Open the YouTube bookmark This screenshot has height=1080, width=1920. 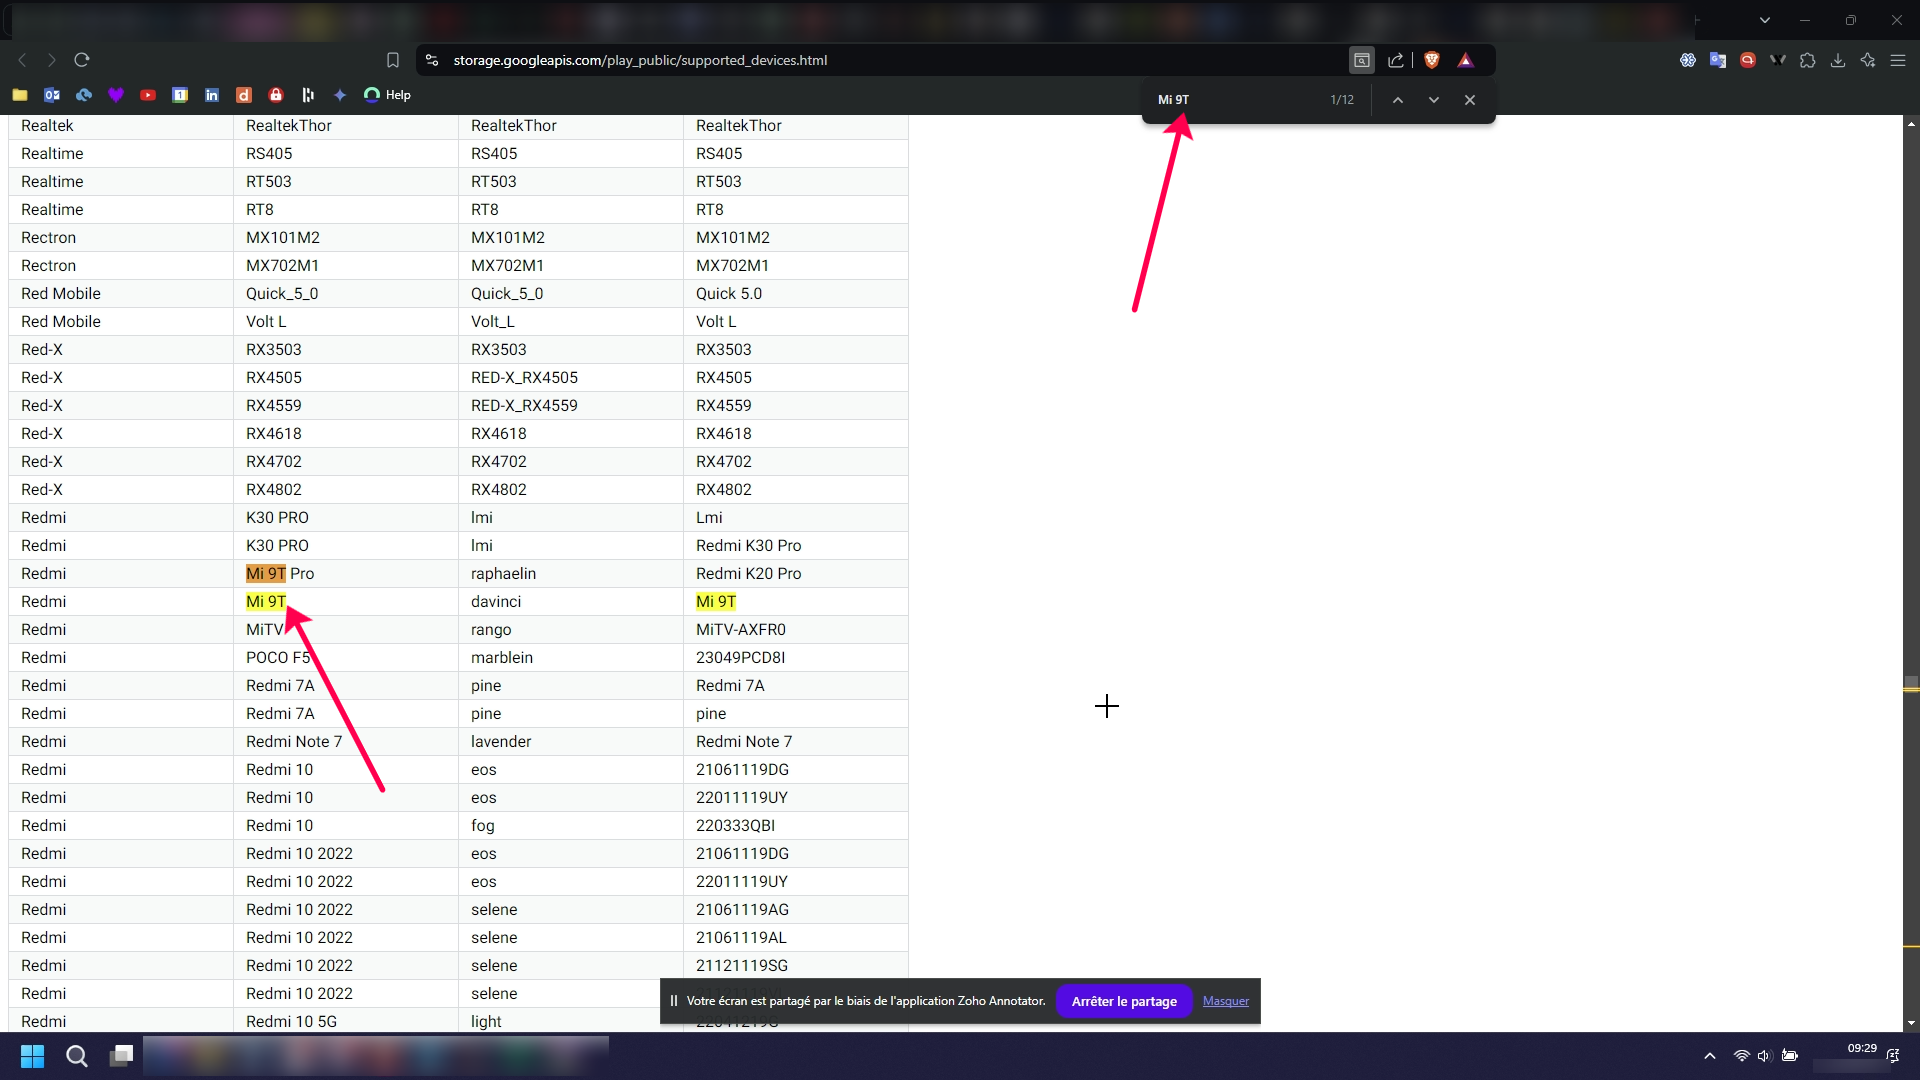click(x=148, y=95)
